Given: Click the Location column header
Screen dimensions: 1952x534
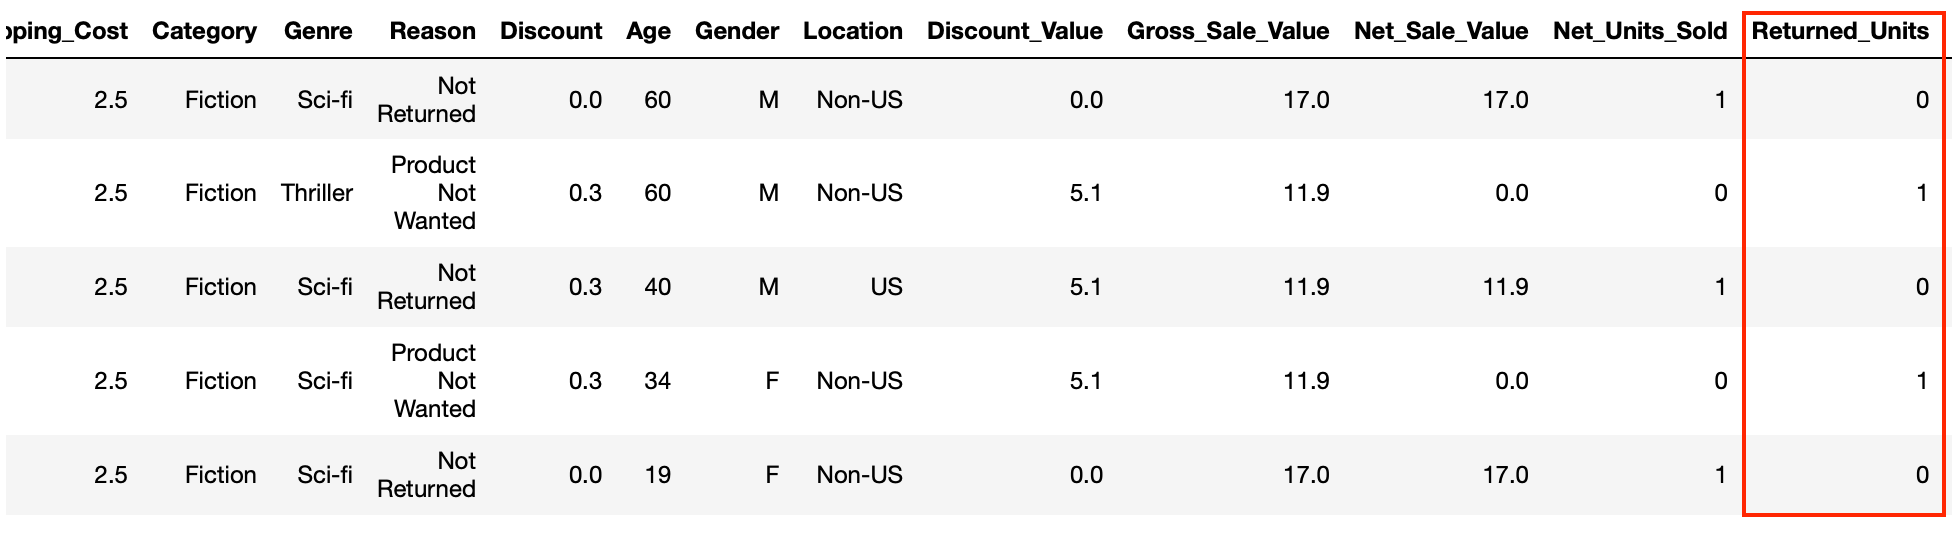Looking at the screenshot, I should click(x=853, y=31).
